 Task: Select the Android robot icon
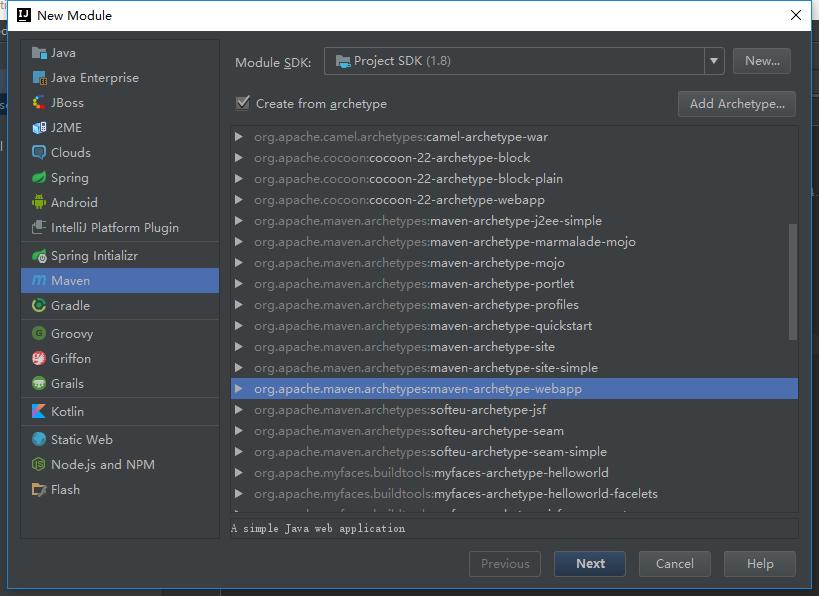click(x=39, y=203)
